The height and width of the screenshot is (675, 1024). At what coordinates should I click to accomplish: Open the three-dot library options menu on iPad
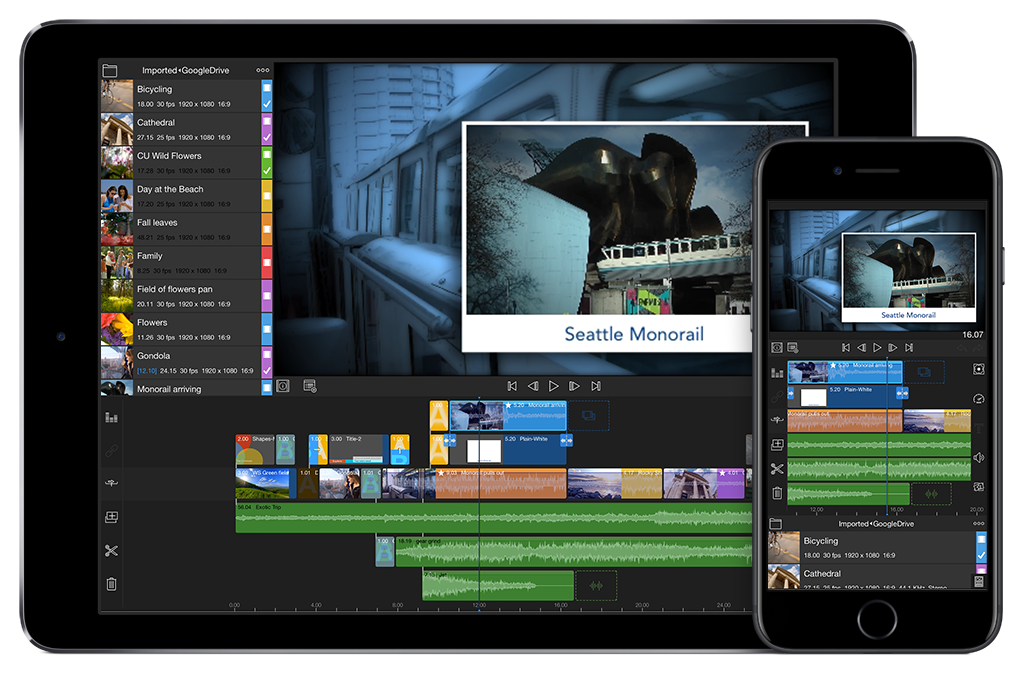(x=263, y=71)
